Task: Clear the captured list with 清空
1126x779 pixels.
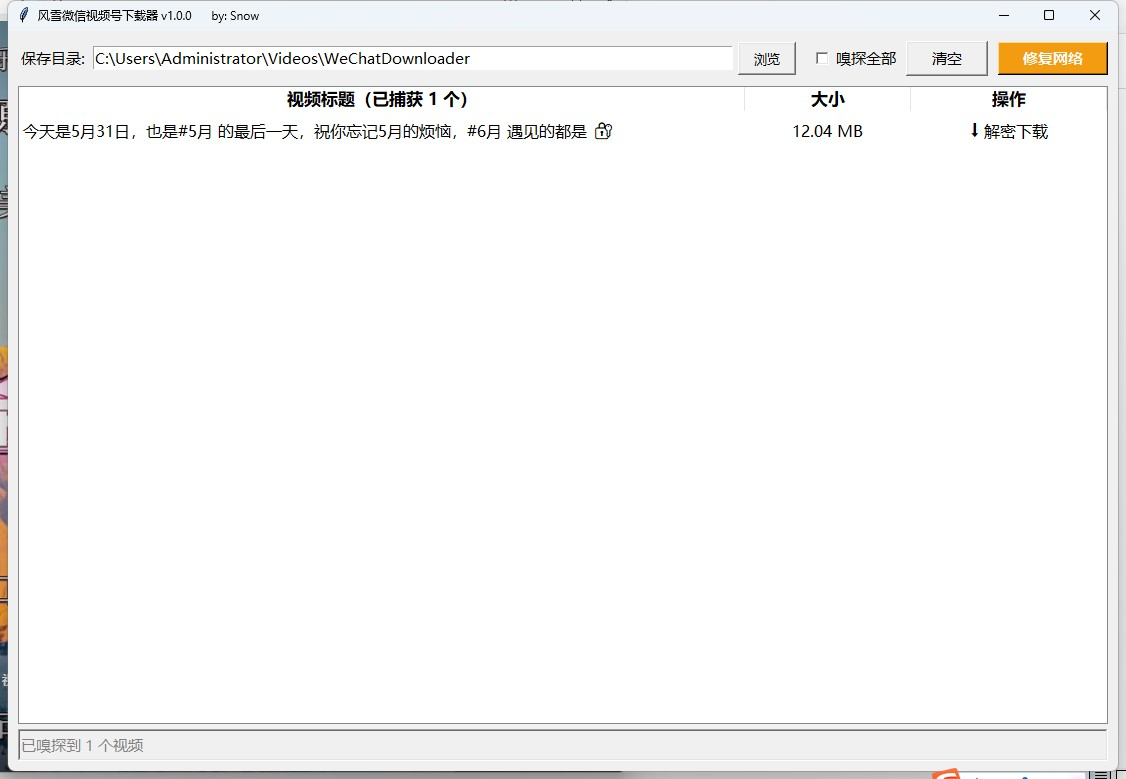Action: coord(946,59)
